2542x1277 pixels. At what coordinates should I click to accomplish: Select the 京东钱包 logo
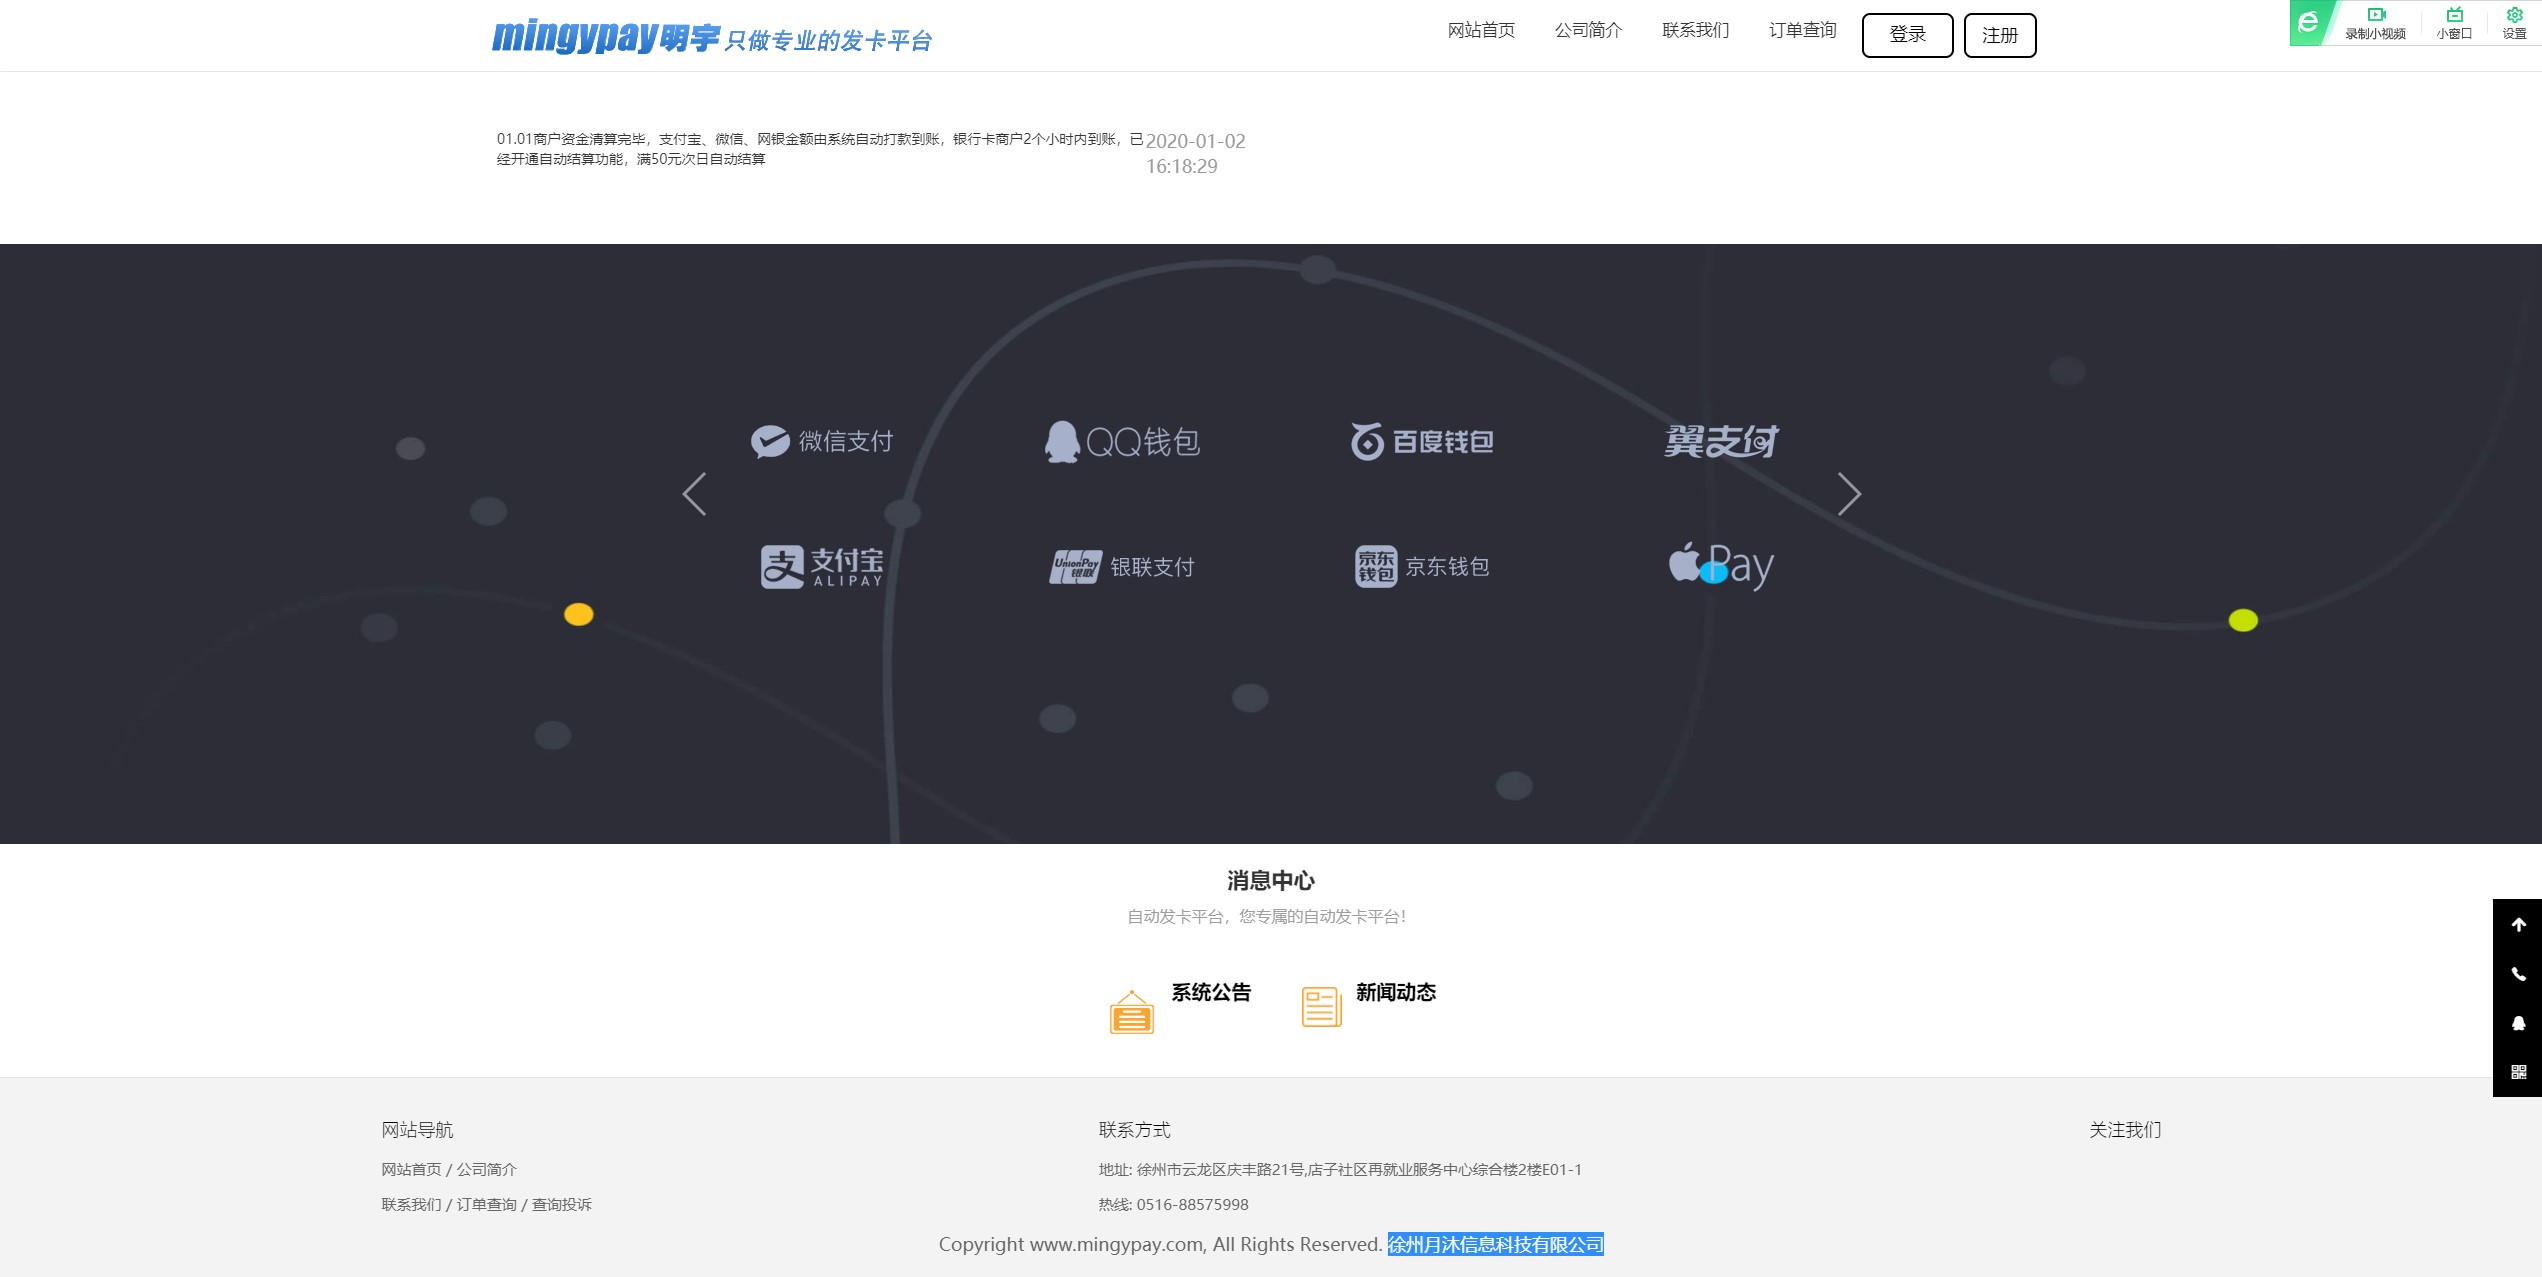1422,567
